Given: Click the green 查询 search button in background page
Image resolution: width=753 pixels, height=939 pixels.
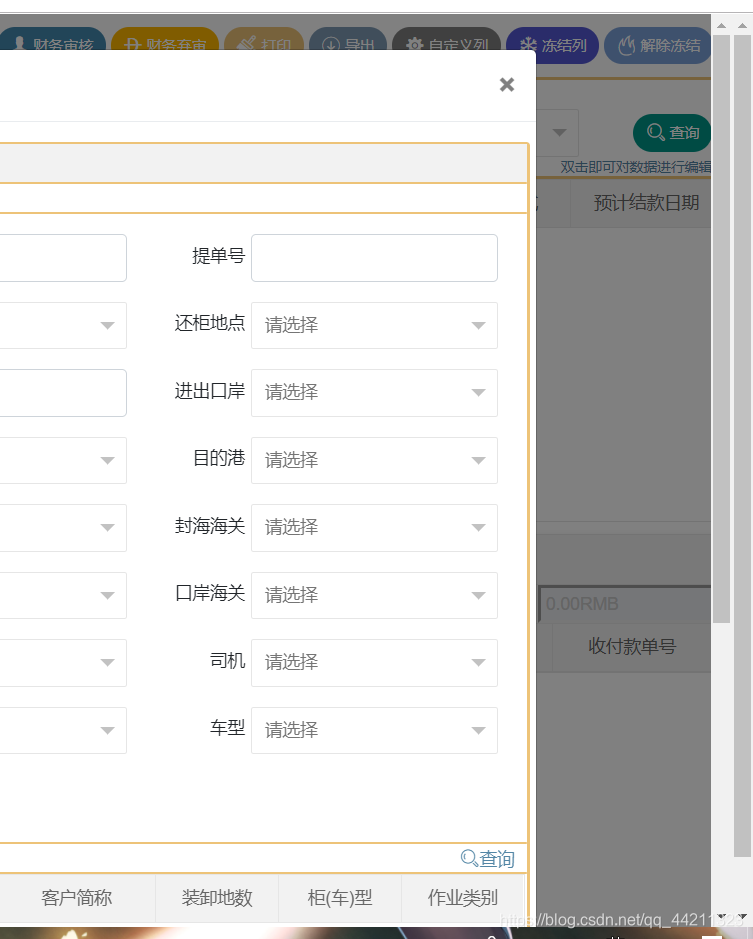Looking at the screenshot, I should tap(672, 133).
